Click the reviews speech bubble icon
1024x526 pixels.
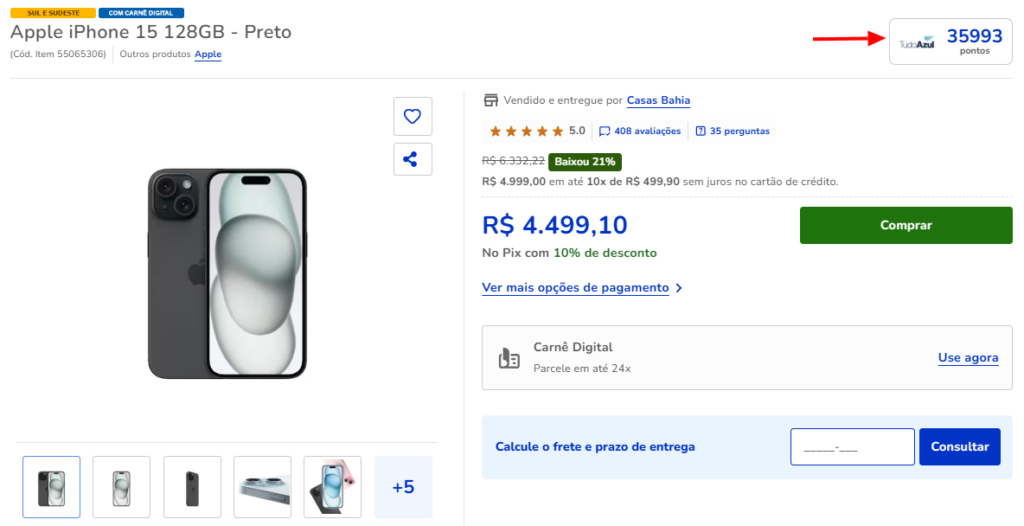coord(604,131)
